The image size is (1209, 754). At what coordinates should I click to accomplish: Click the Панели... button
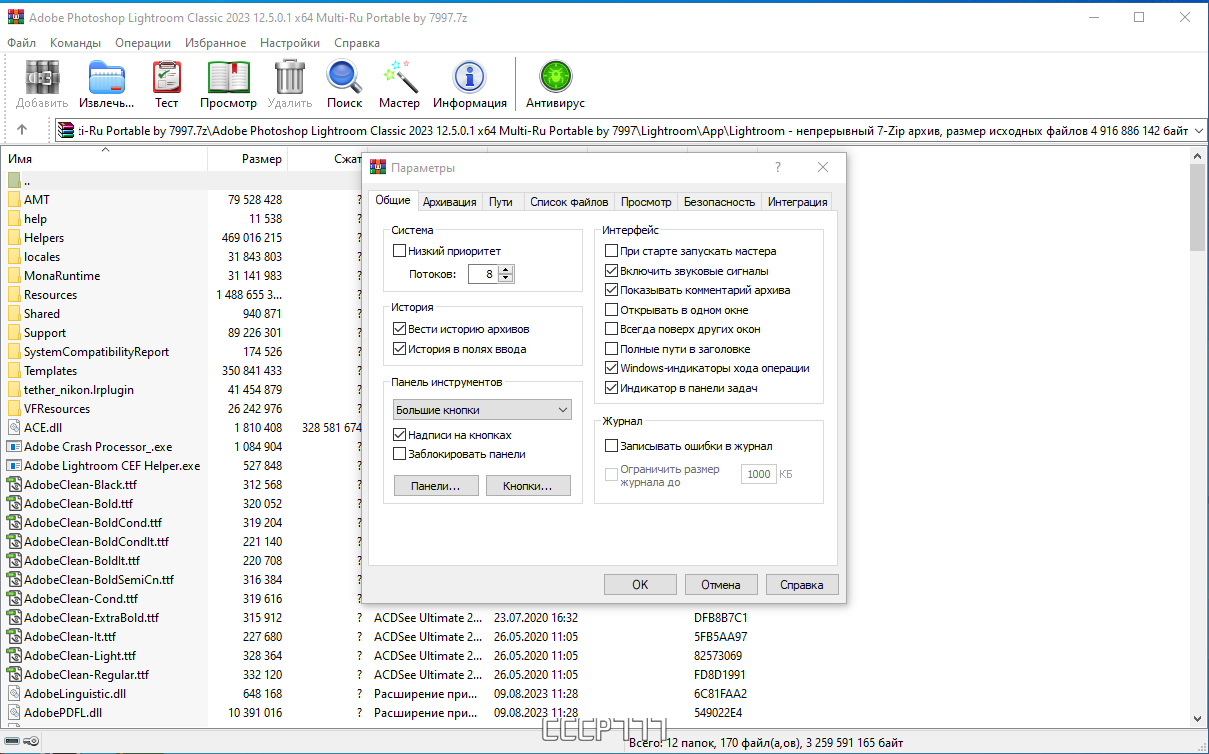point(435,486)
